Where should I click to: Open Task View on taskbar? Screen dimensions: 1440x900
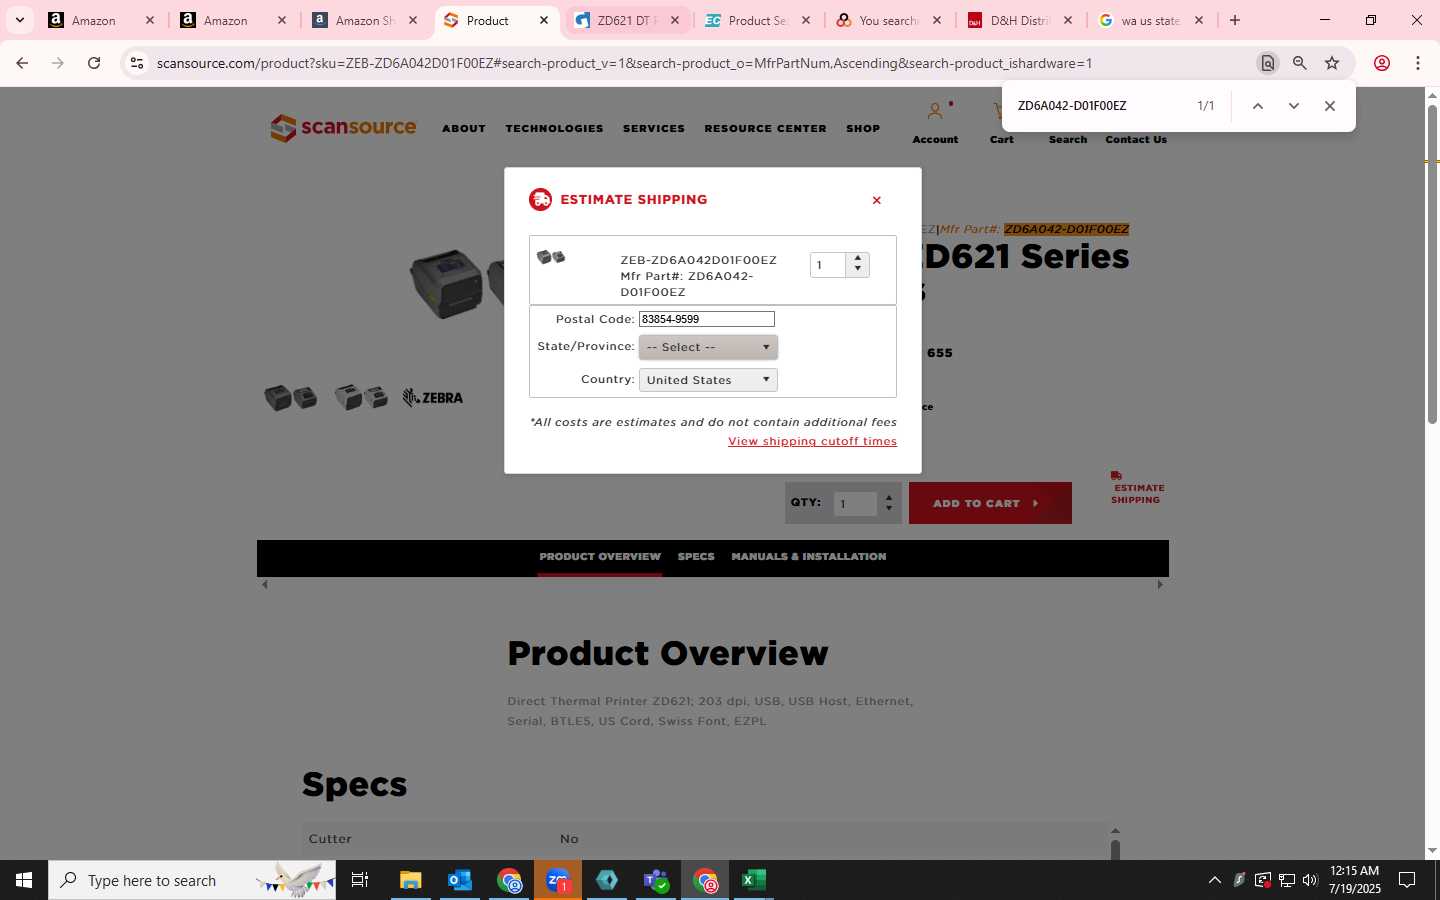pyautogui.click(x=360, y=880)
